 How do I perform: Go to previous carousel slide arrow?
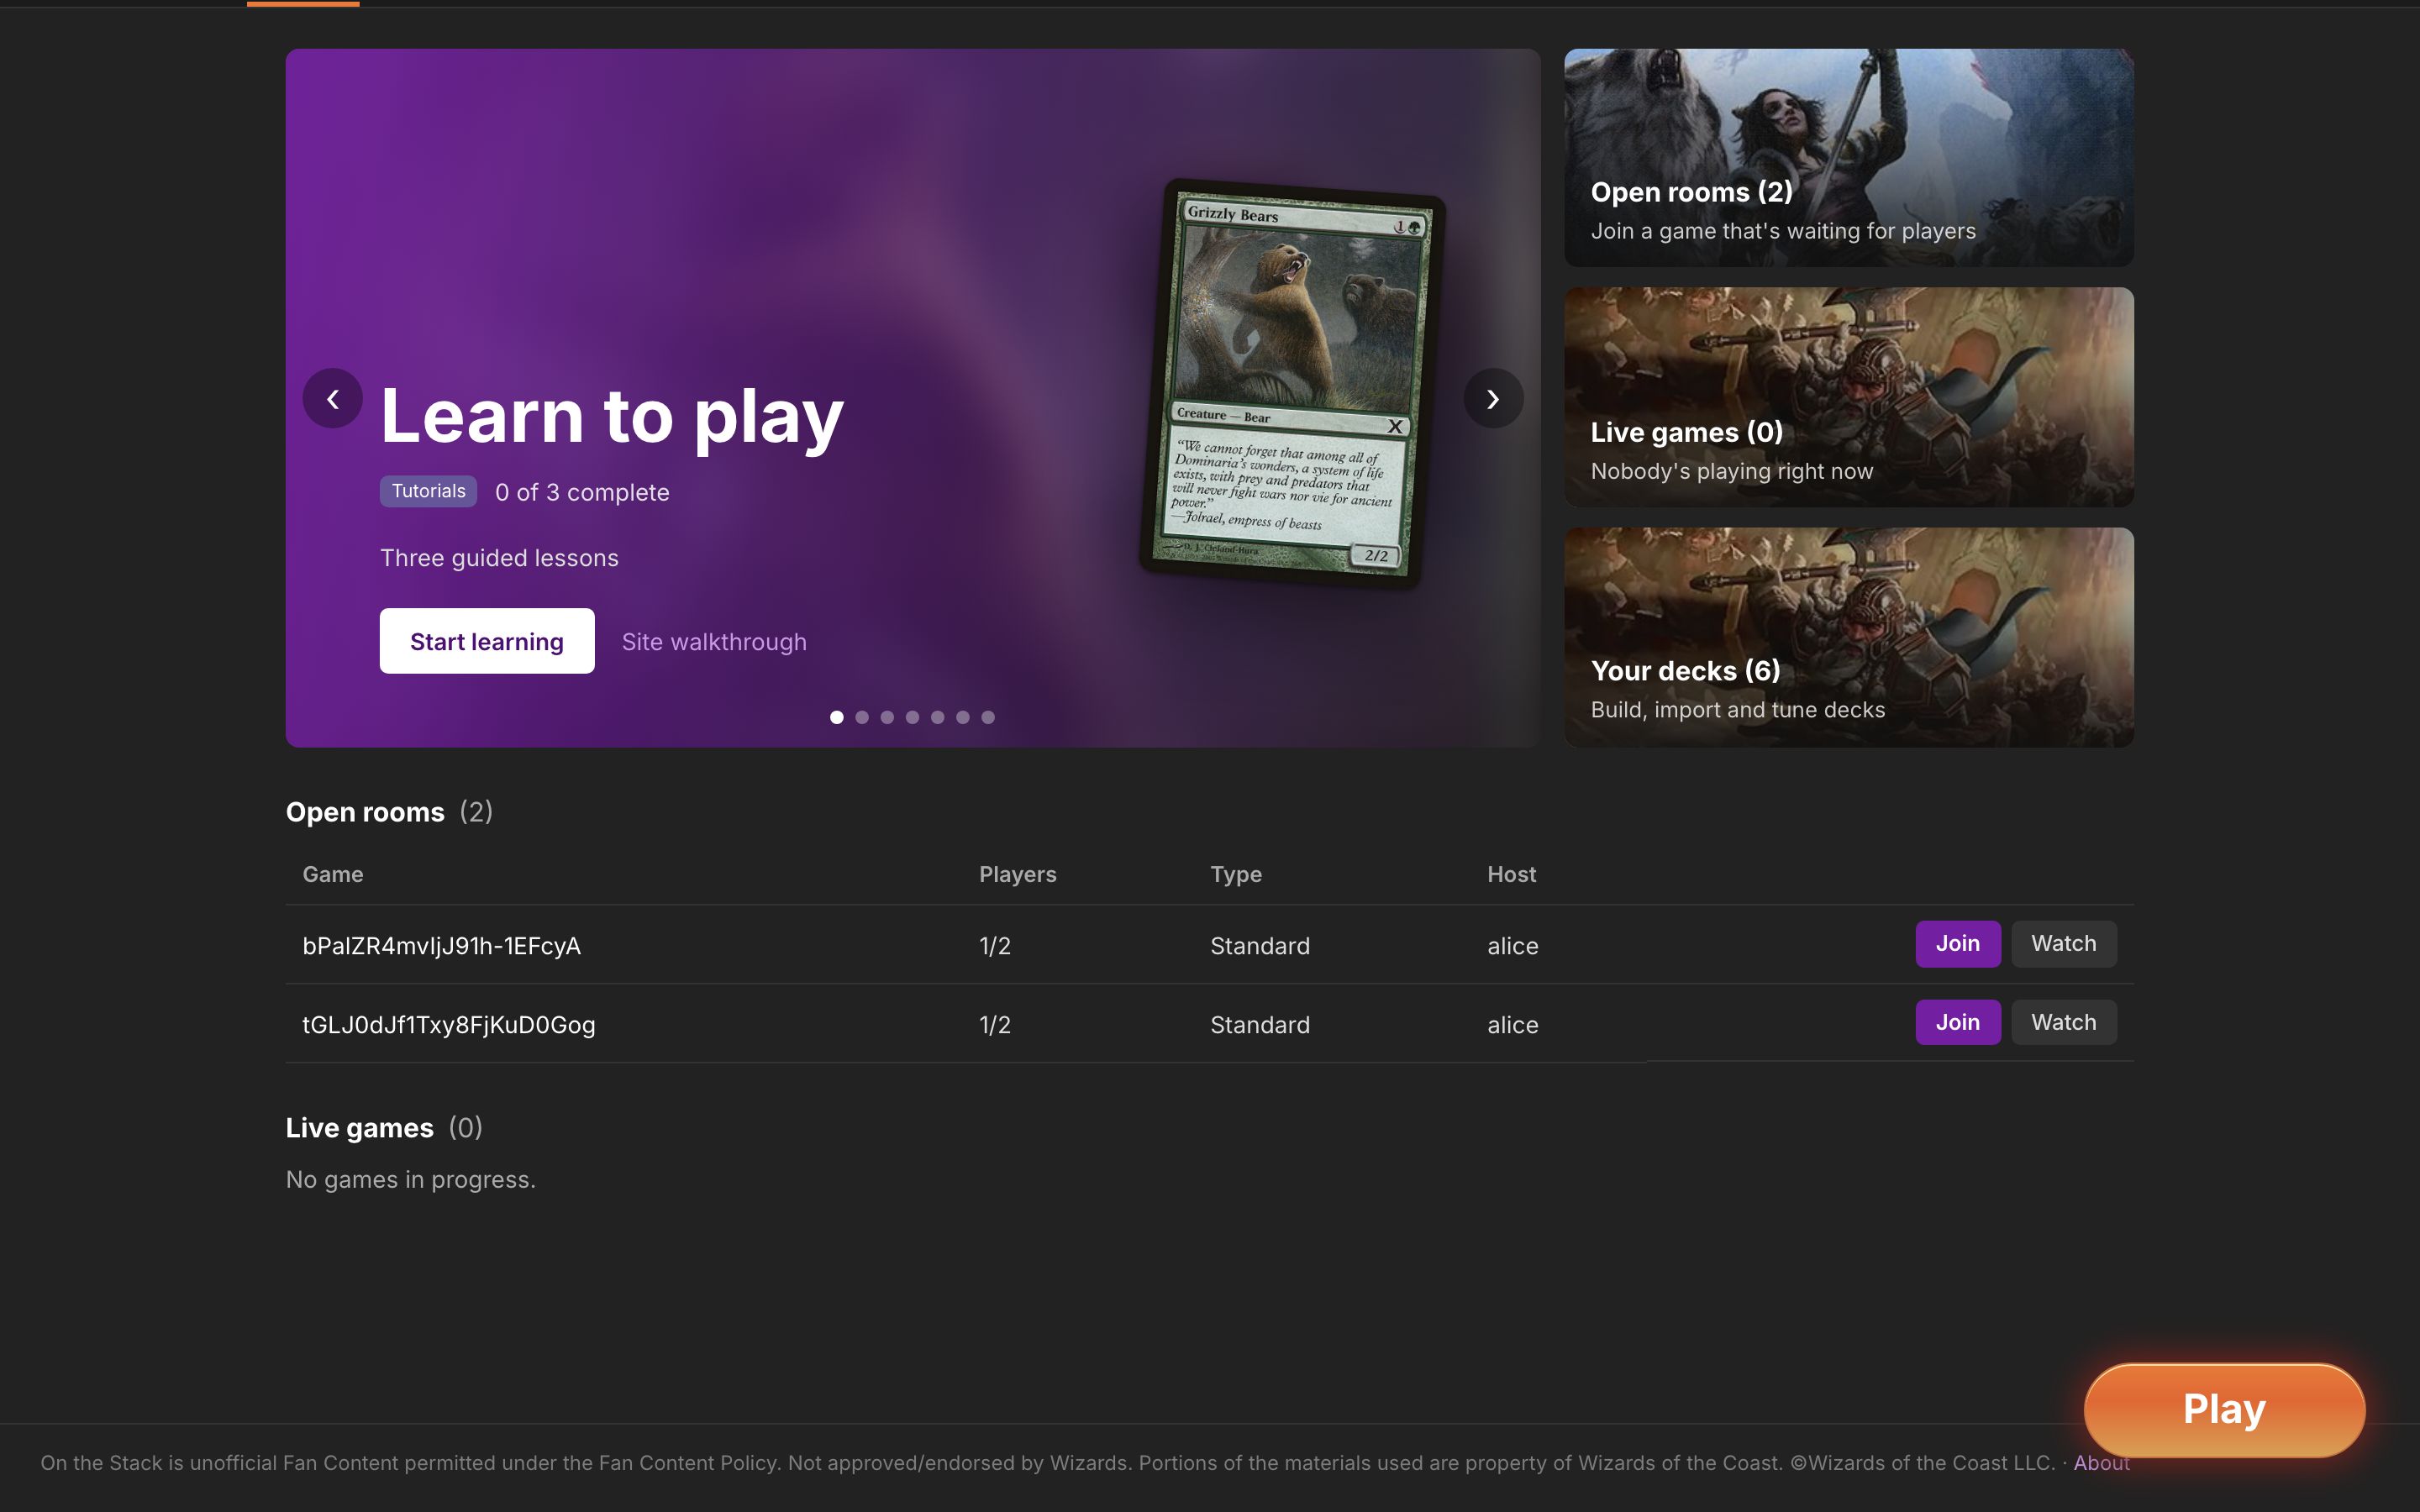tap(332, 399)
